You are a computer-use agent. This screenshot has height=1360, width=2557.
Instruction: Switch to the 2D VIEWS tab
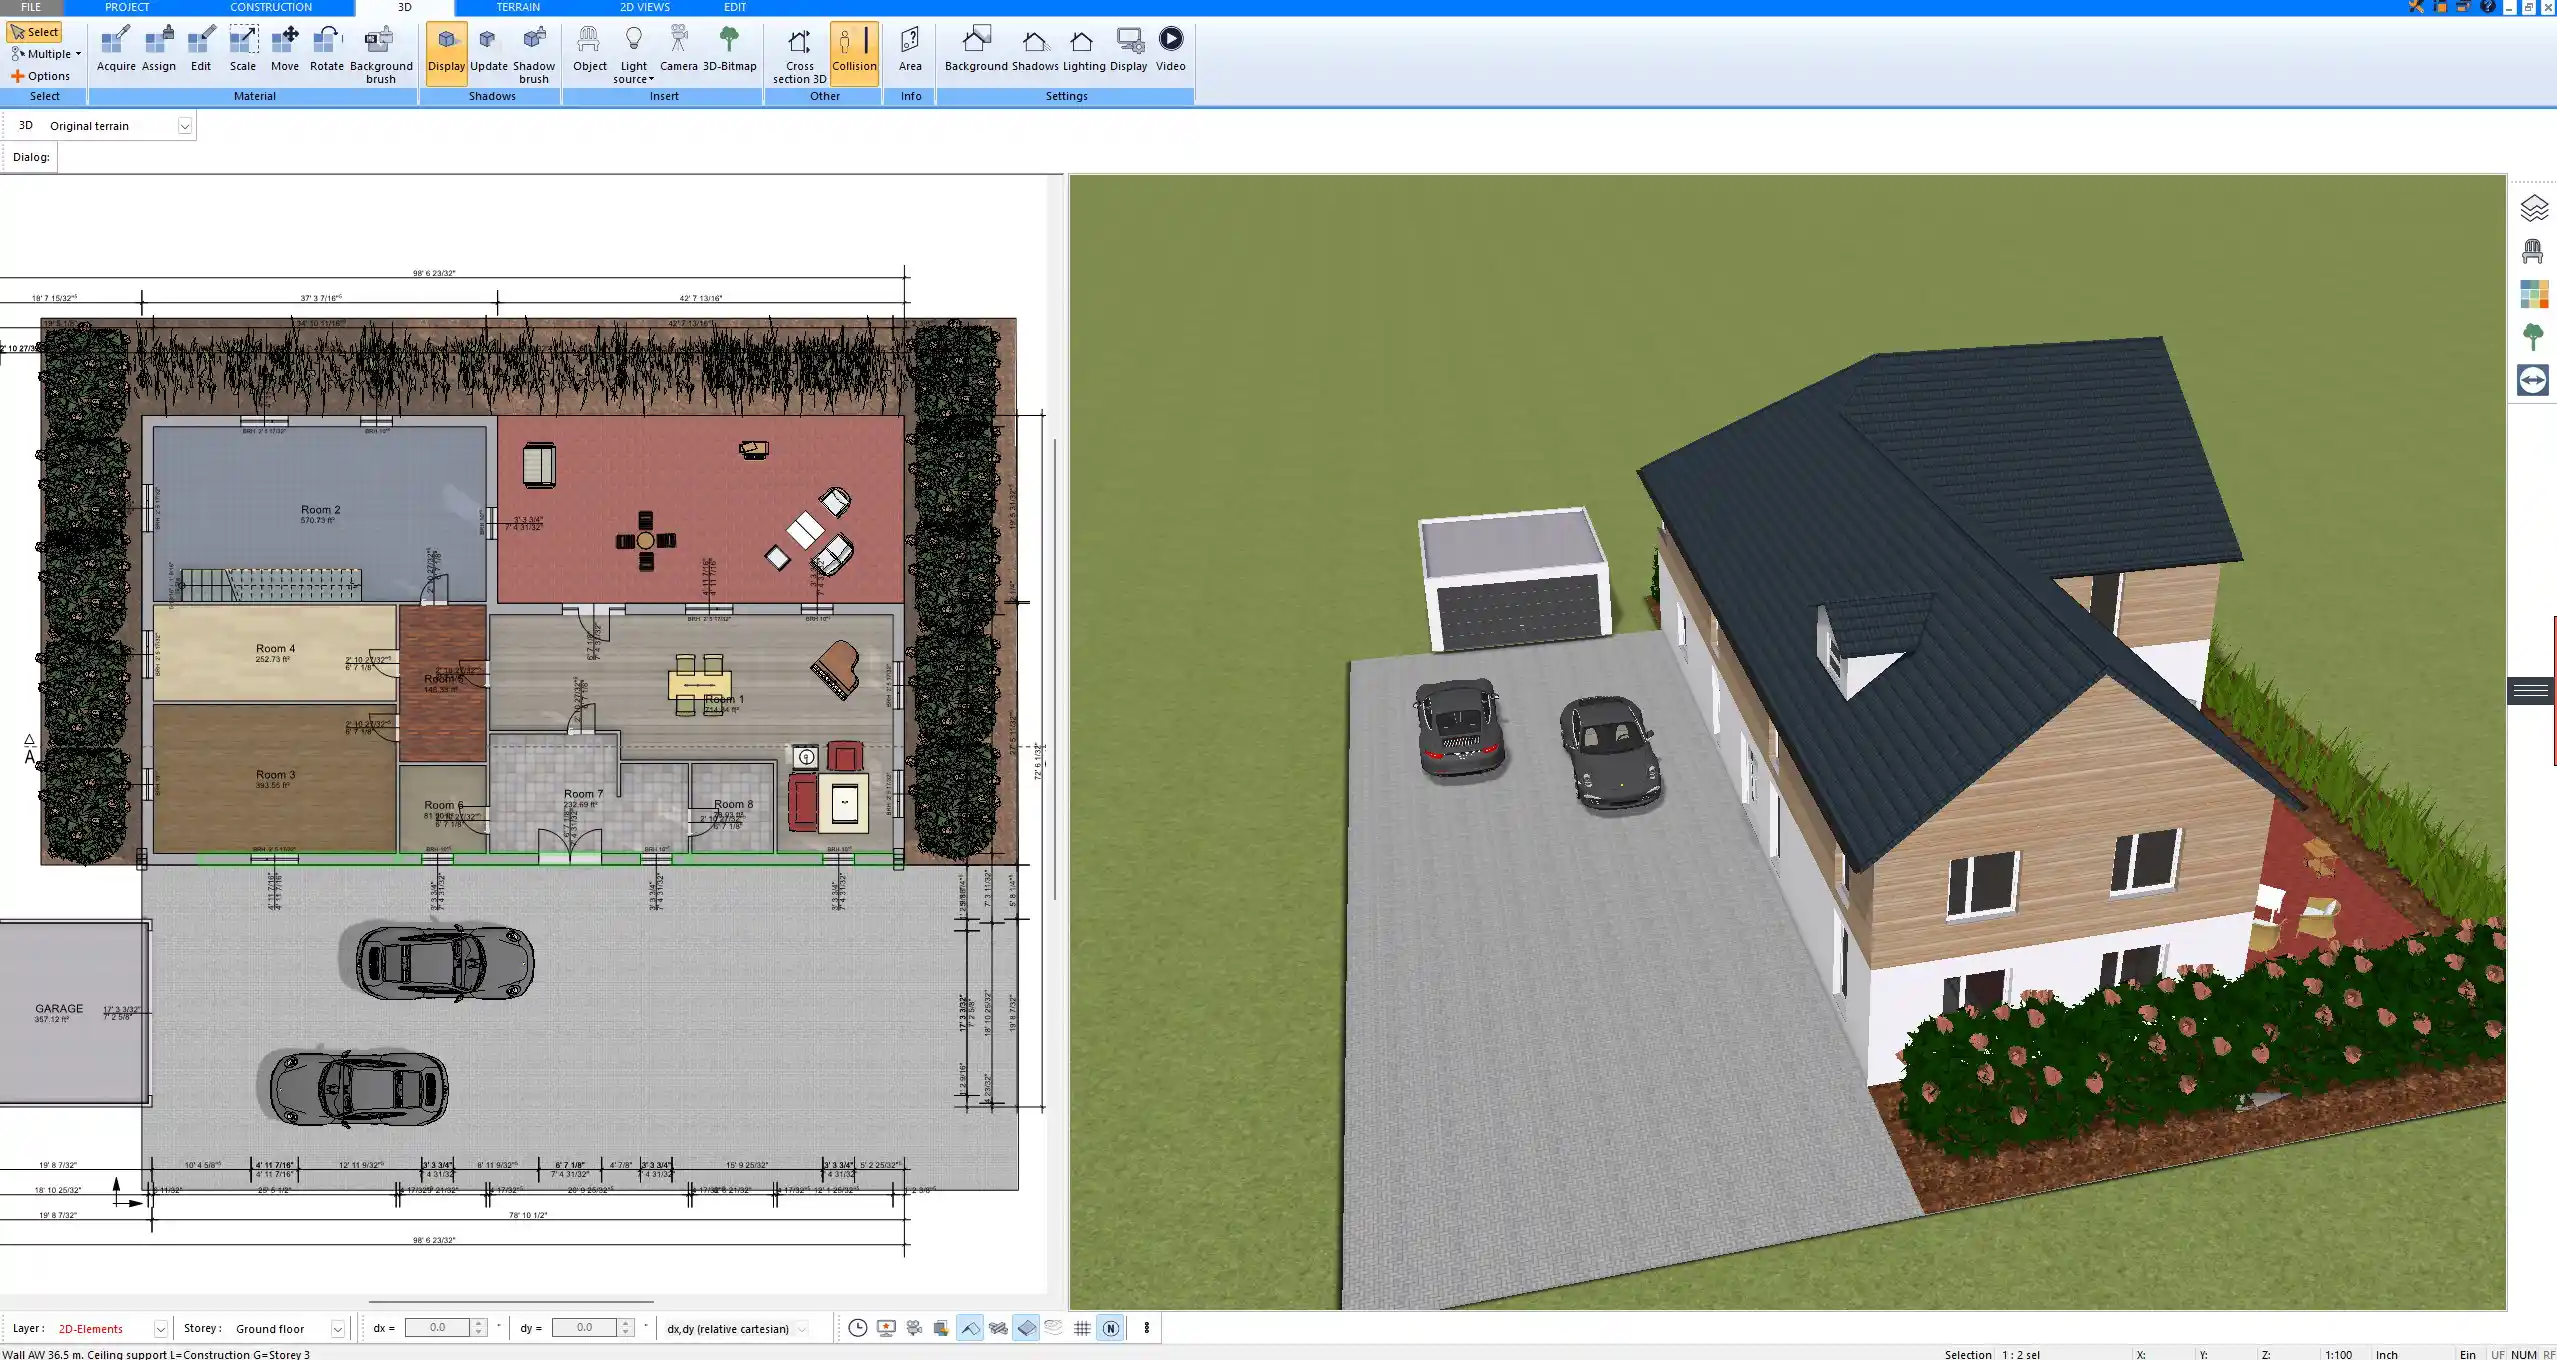[x=645, y=7]
